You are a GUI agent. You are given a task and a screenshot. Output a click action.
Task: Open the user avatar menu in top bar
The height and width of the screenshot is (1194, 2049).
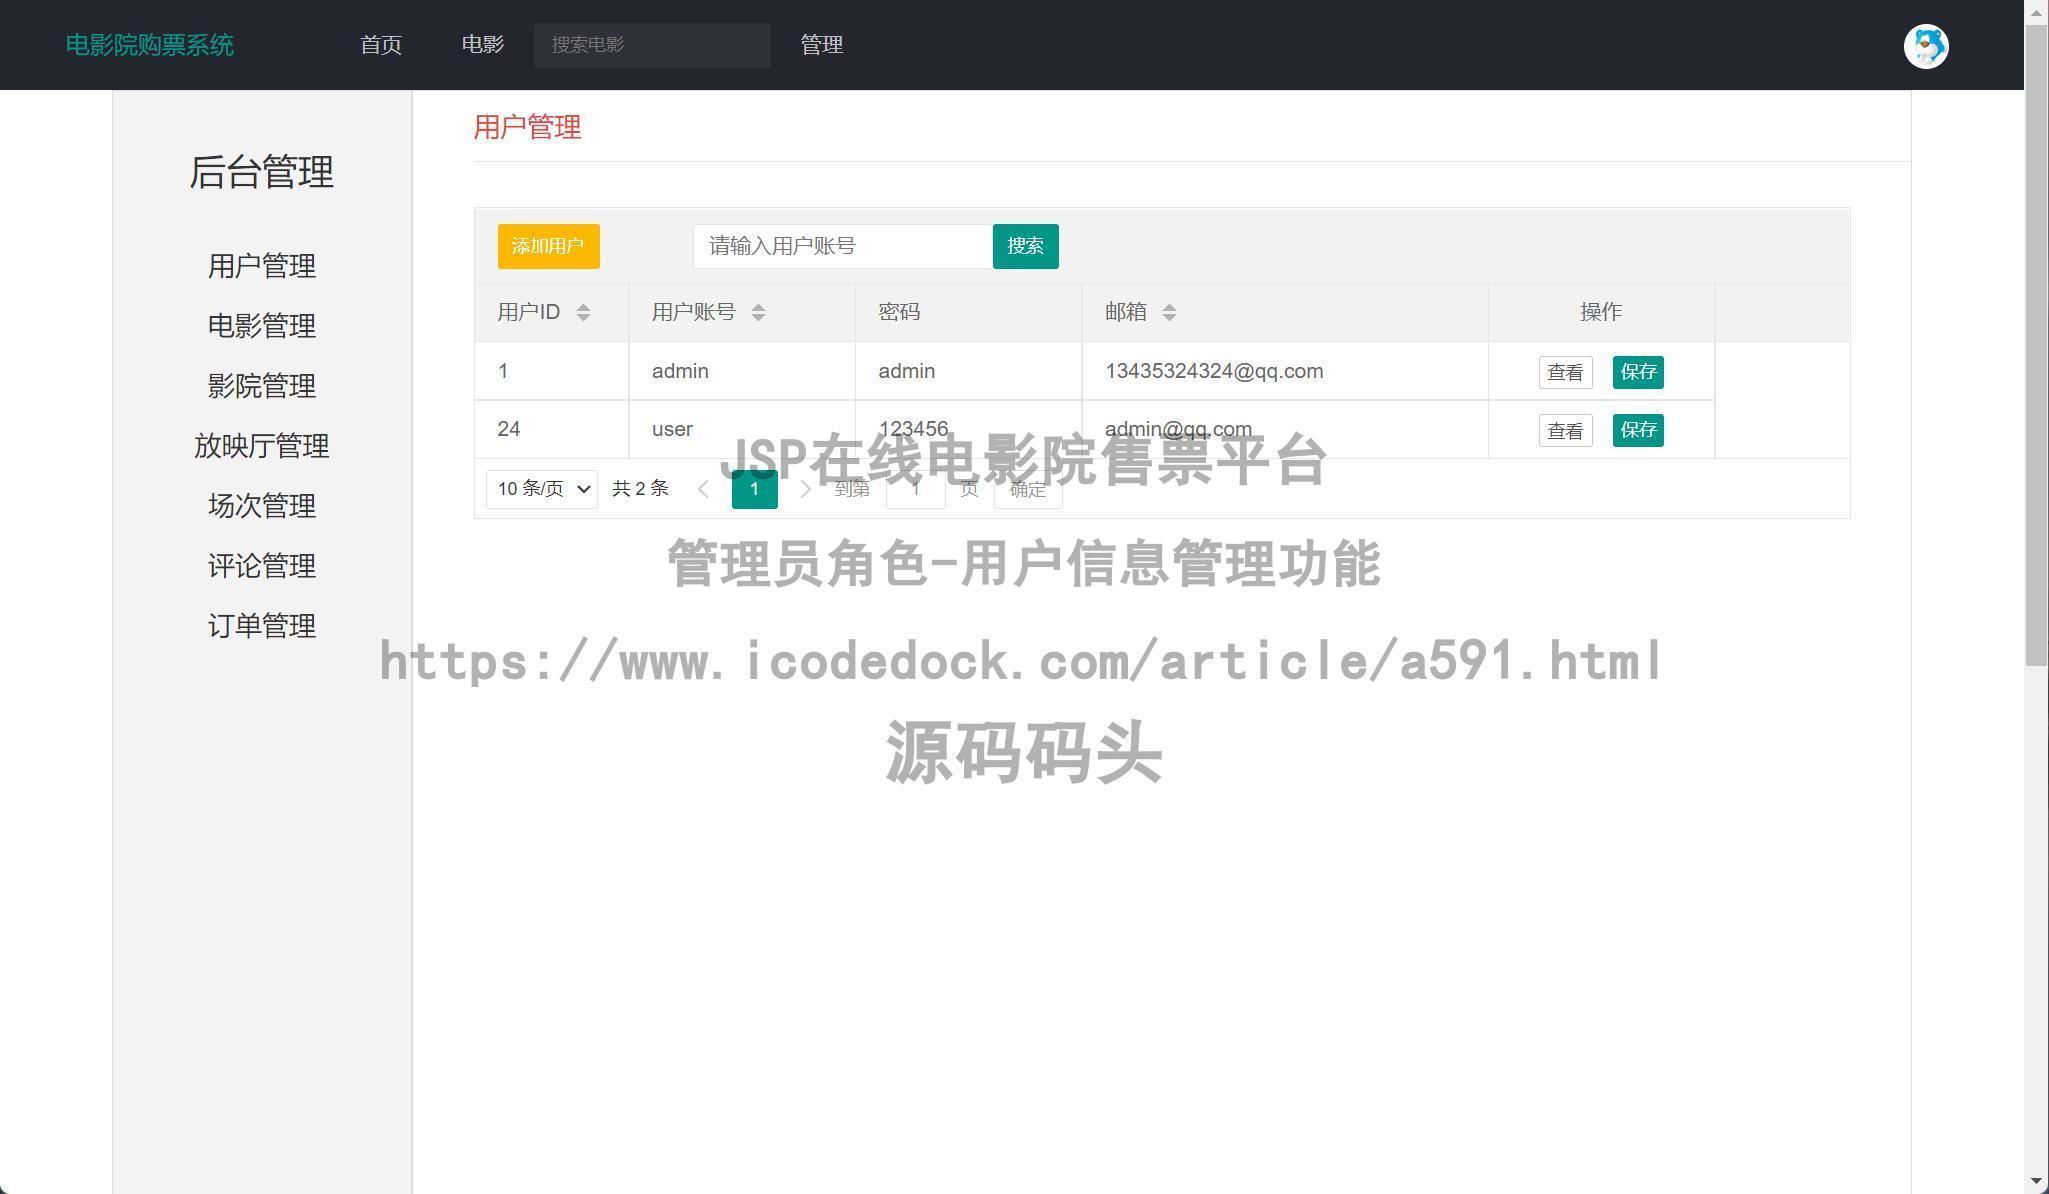(x=1925, y=45)
